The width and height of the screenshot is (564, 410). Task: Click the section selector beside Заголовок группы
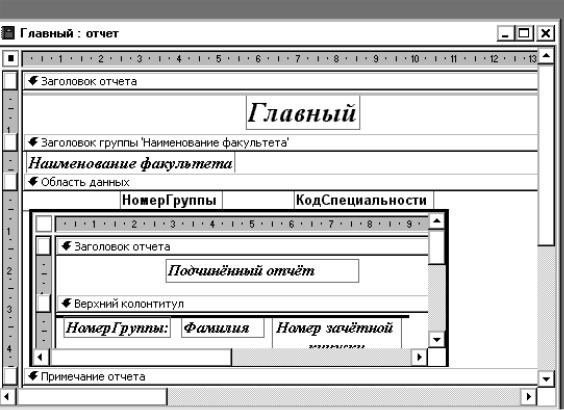[10, 142]
